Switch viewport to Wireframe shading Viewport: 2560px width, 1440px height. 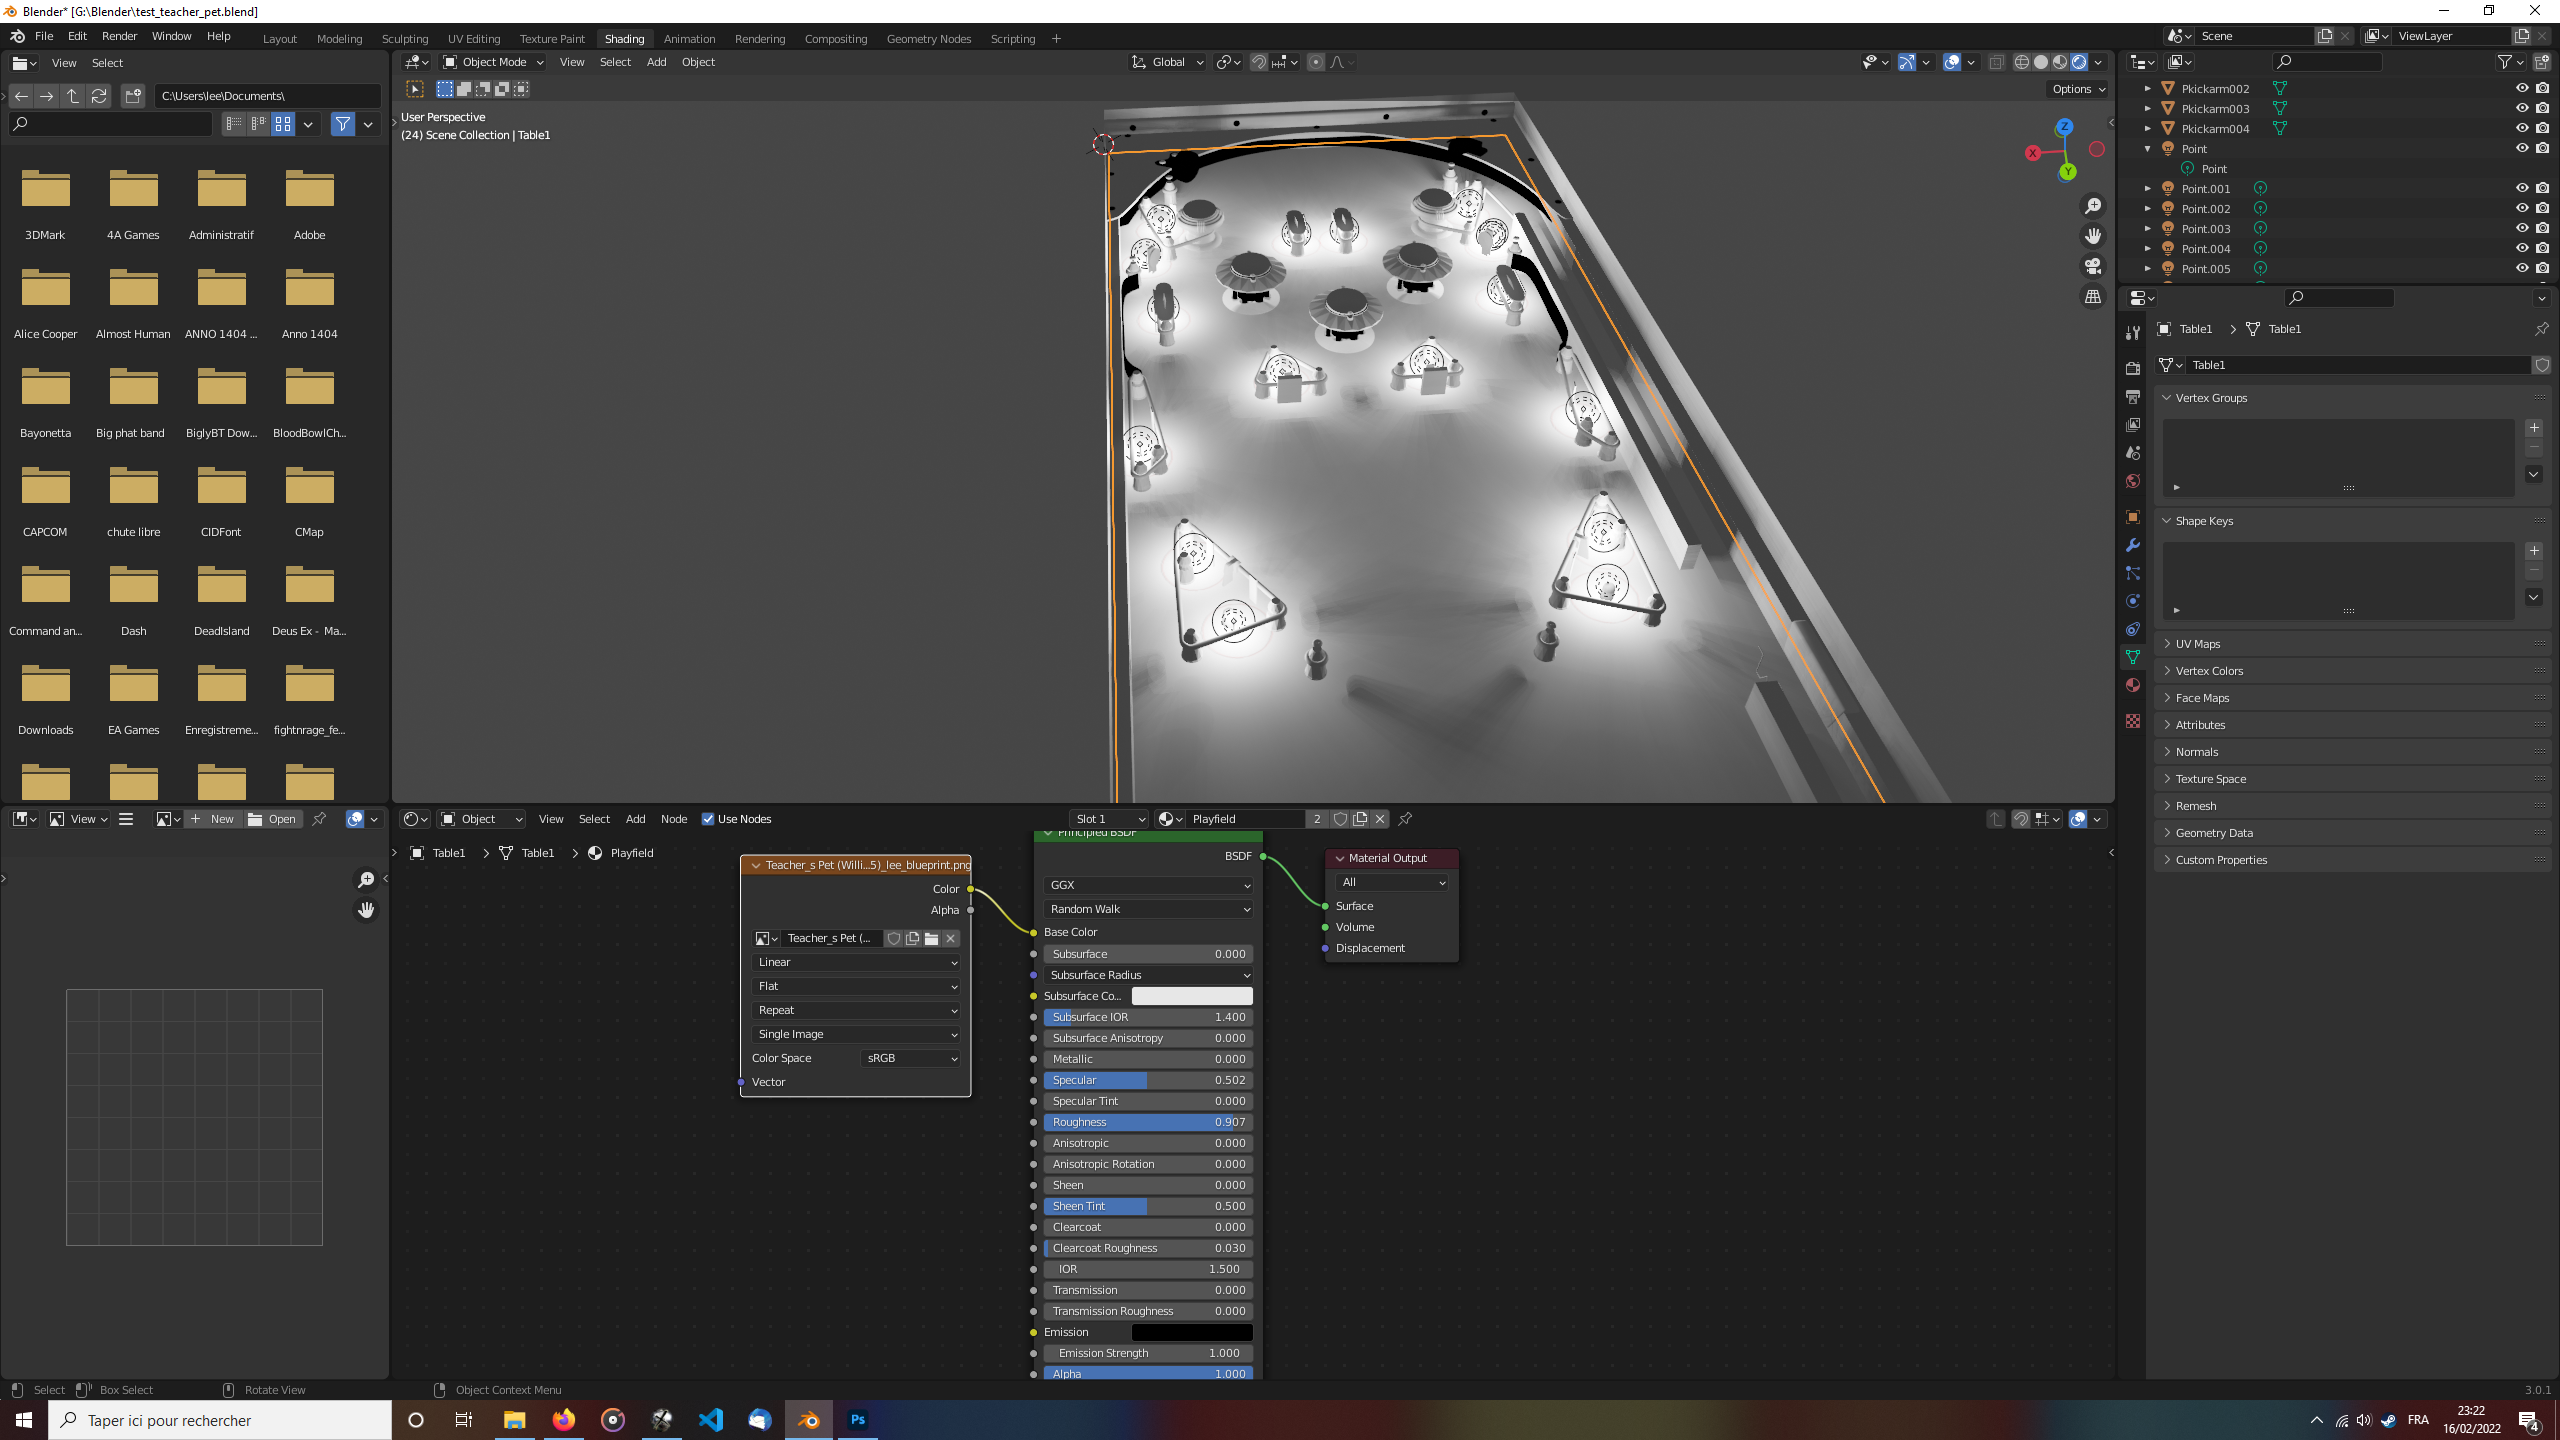point(2021,62)
